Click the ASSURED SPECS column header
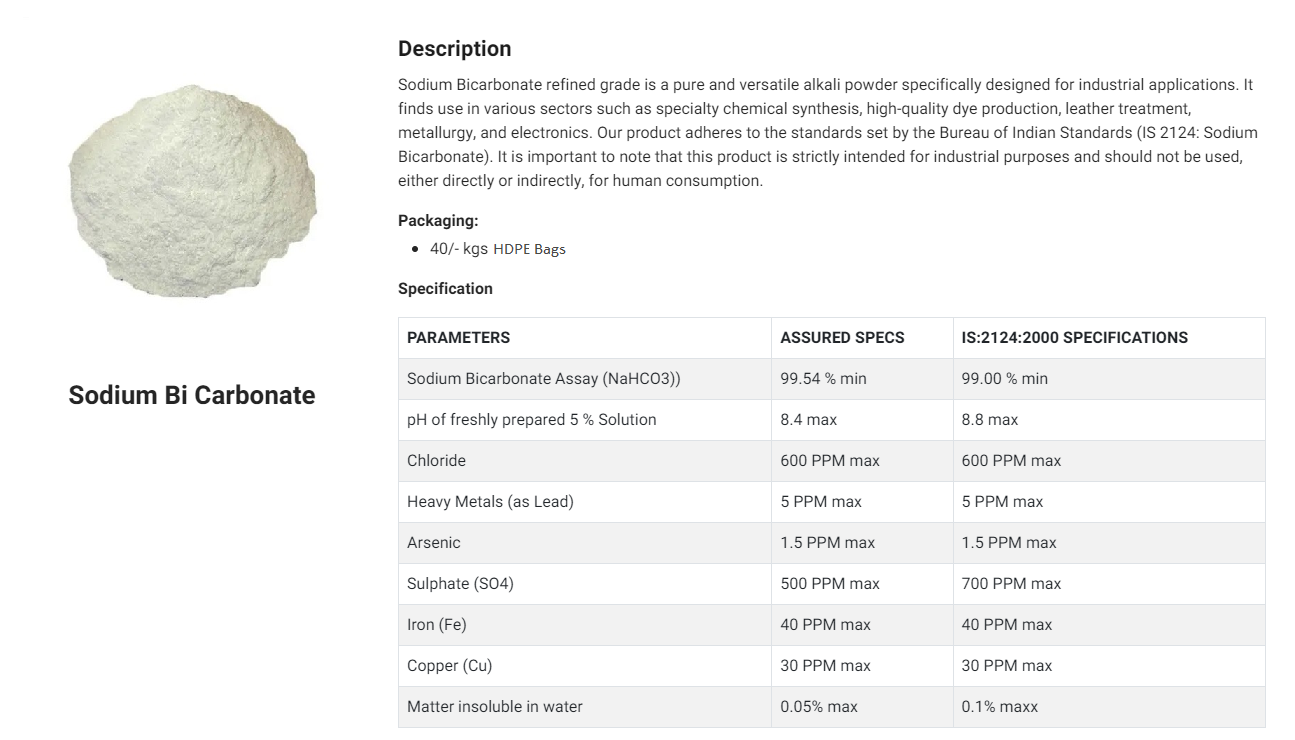This screenshot has height=740, width=1295. 863,338
